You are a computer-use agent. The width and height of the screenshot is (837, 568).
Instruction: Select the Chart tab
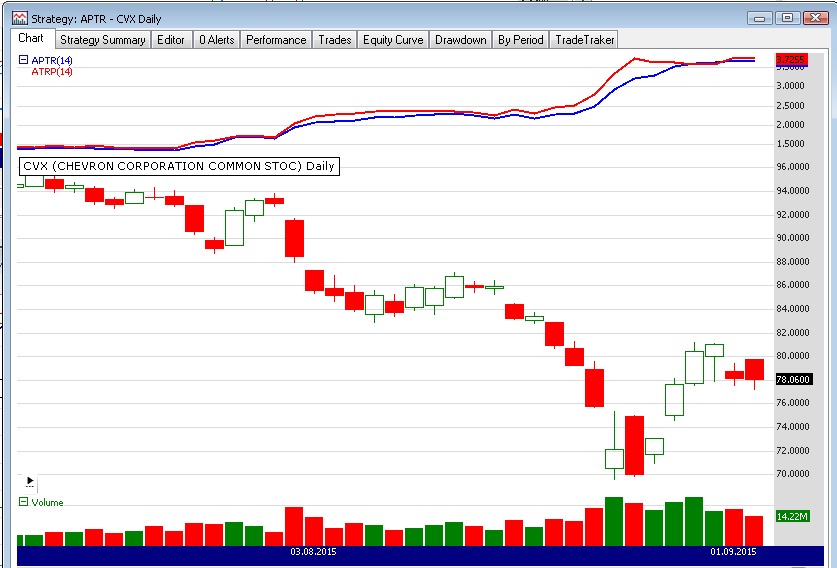[31, 39]
